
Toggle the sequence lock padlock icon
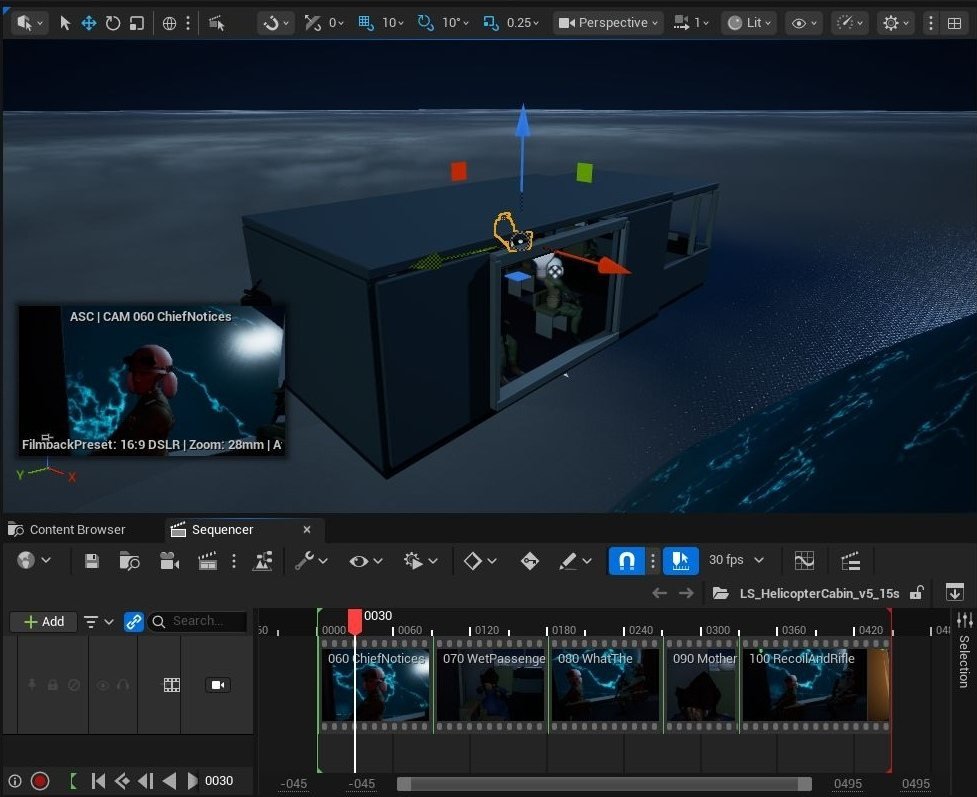(916, 593)
